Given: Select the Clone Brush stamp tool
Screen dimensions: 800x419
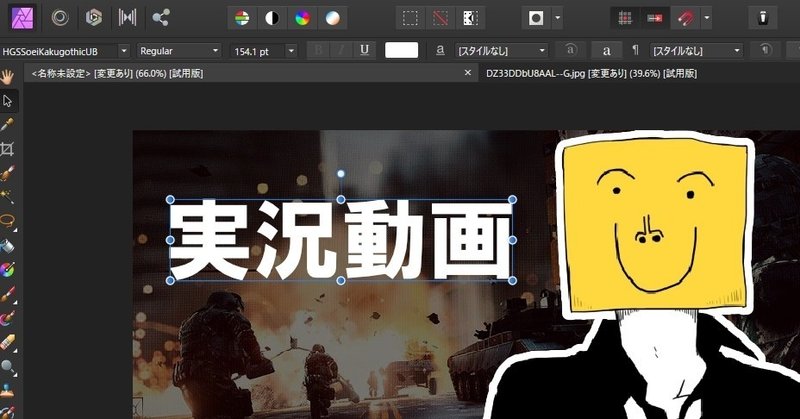Looking at the screenshot, I should pos(7,390).
